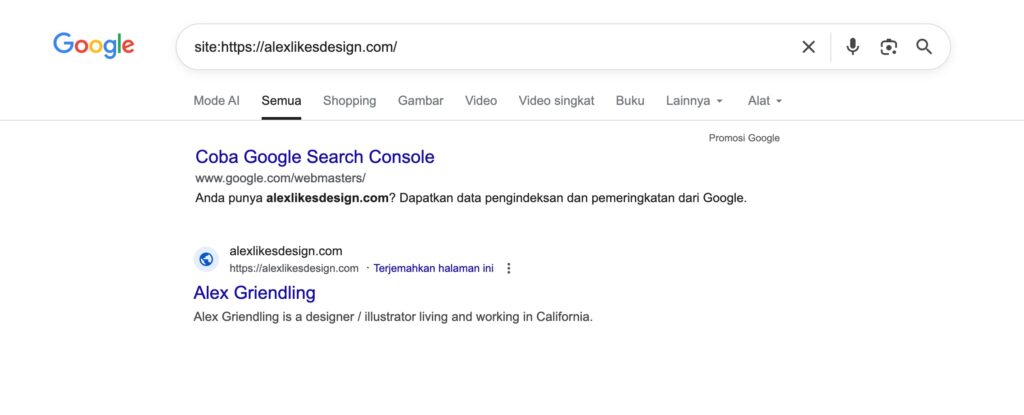Viewport: 1024px width, 415px height.
Task: Click the alexlikesdesign.com globe favicon
Action: coord(206,259)
